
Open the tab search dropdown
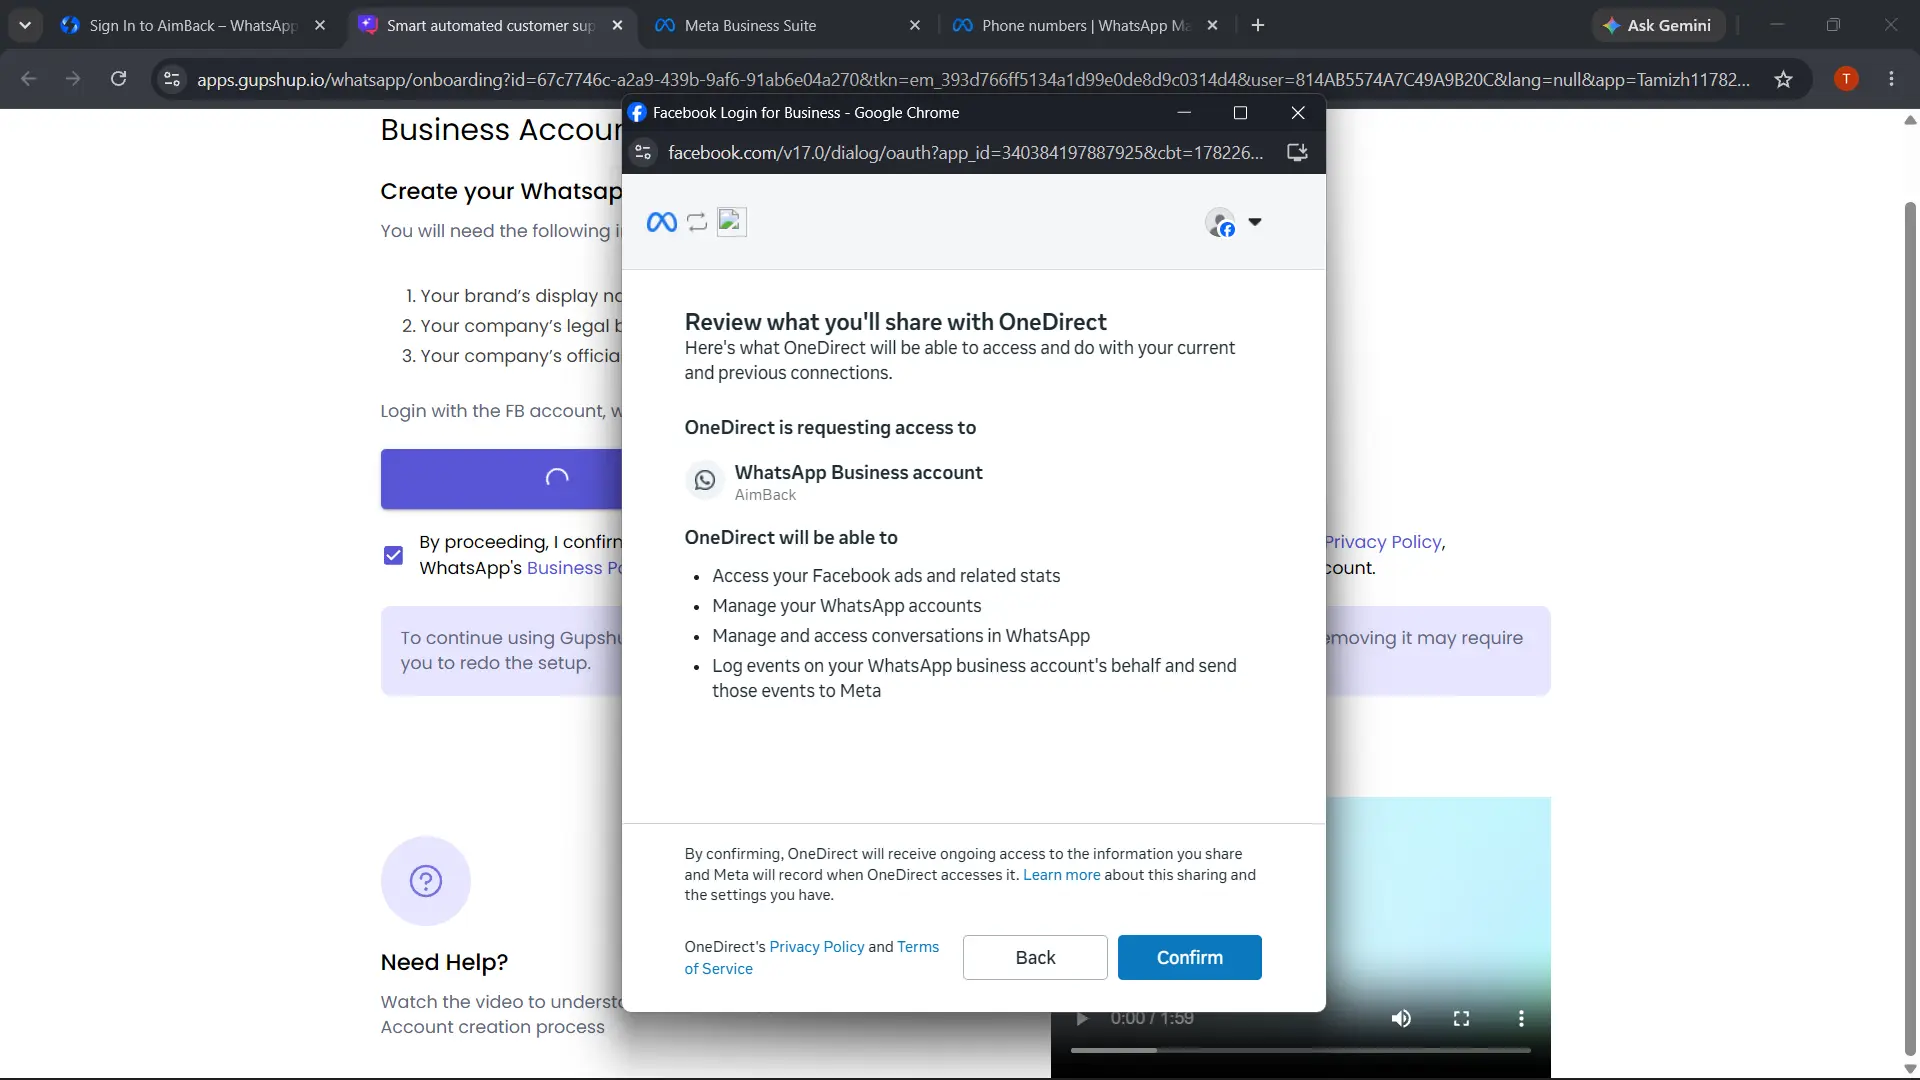tap(25, 25)
